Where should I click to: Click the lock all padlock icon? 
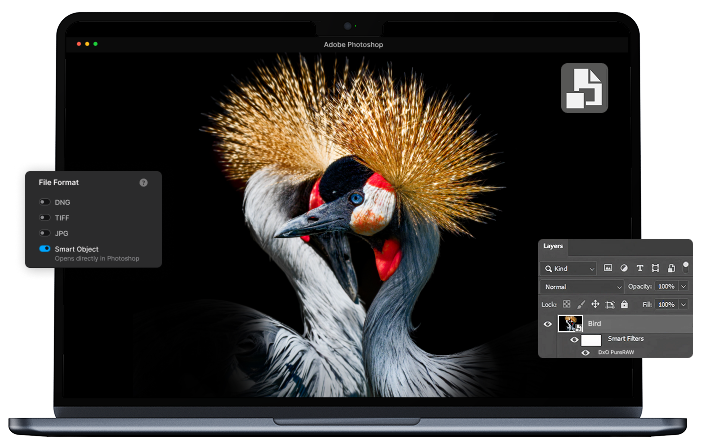[624, 304]
